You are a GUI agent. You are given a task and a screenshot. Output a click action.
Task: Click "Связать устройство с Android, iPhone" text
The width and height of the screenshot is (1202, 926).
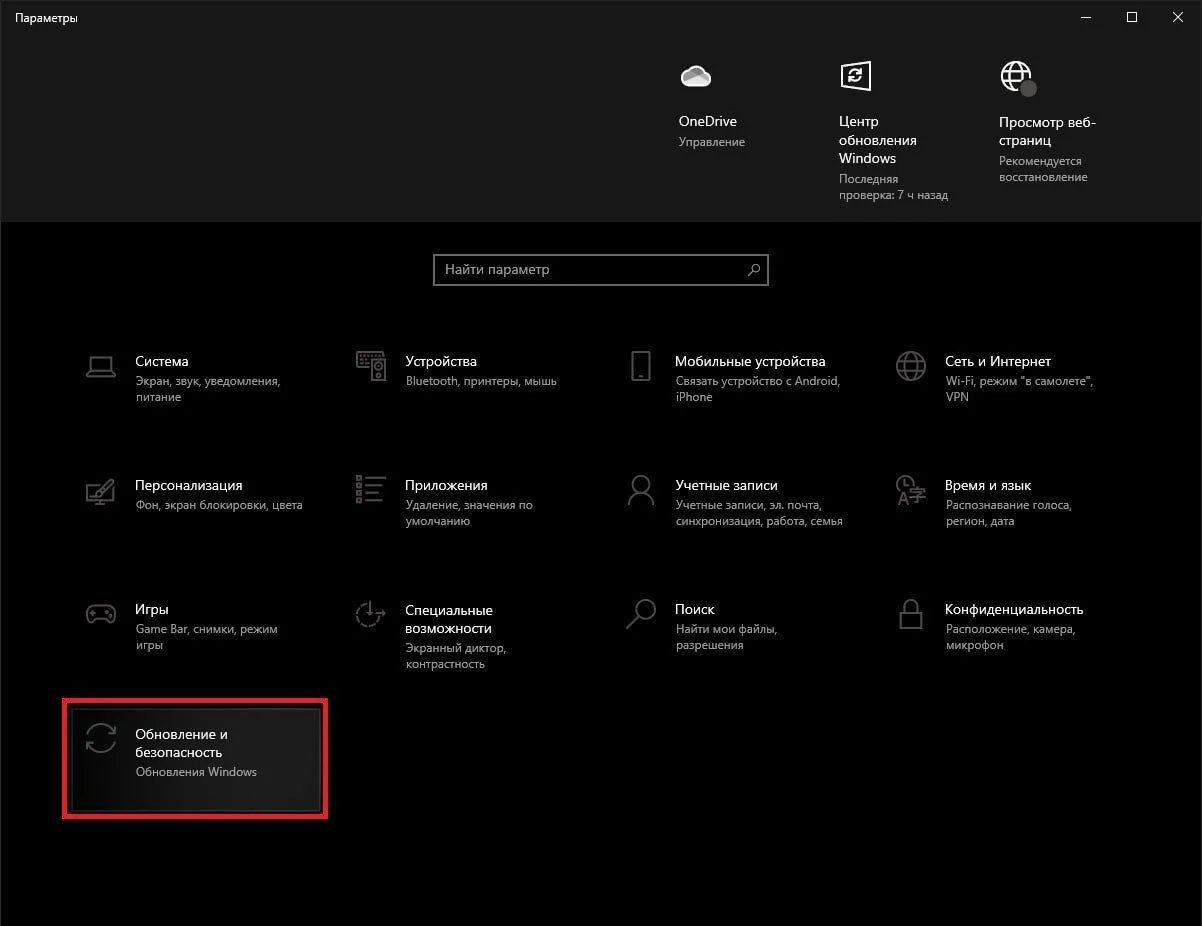(x=758, y=389)
